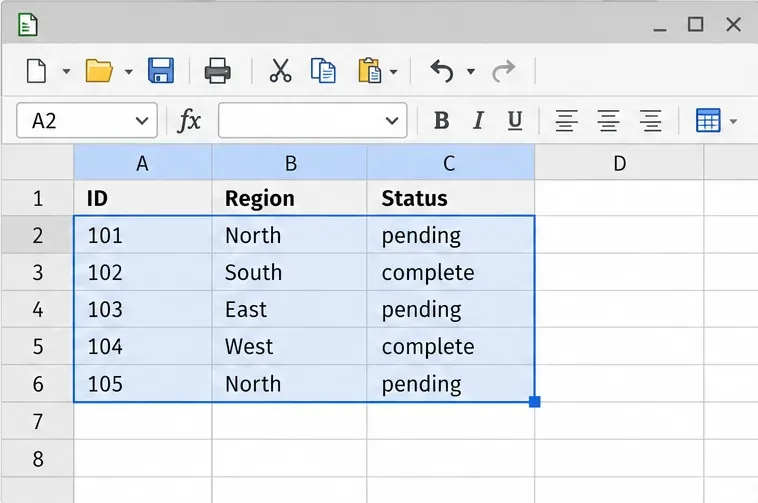The width and height of the screenshot is (758, 503).
Task: Click the fill handle of the selection
Action: 535,402
